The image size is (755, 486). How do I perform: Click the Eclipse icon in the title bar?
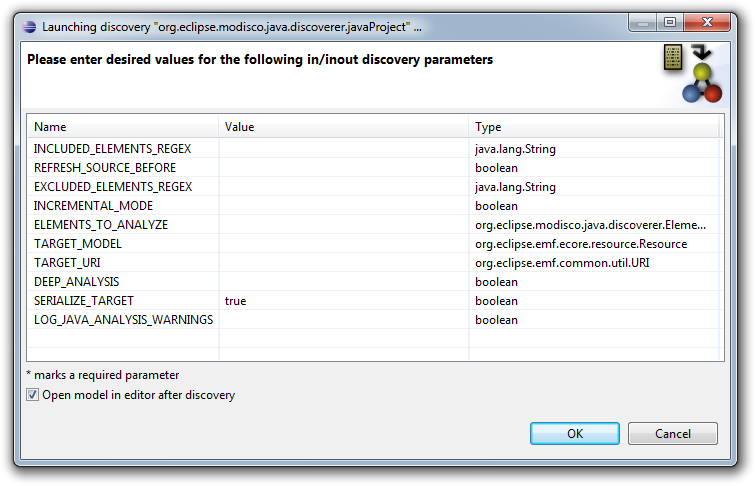tap(29, 27)
